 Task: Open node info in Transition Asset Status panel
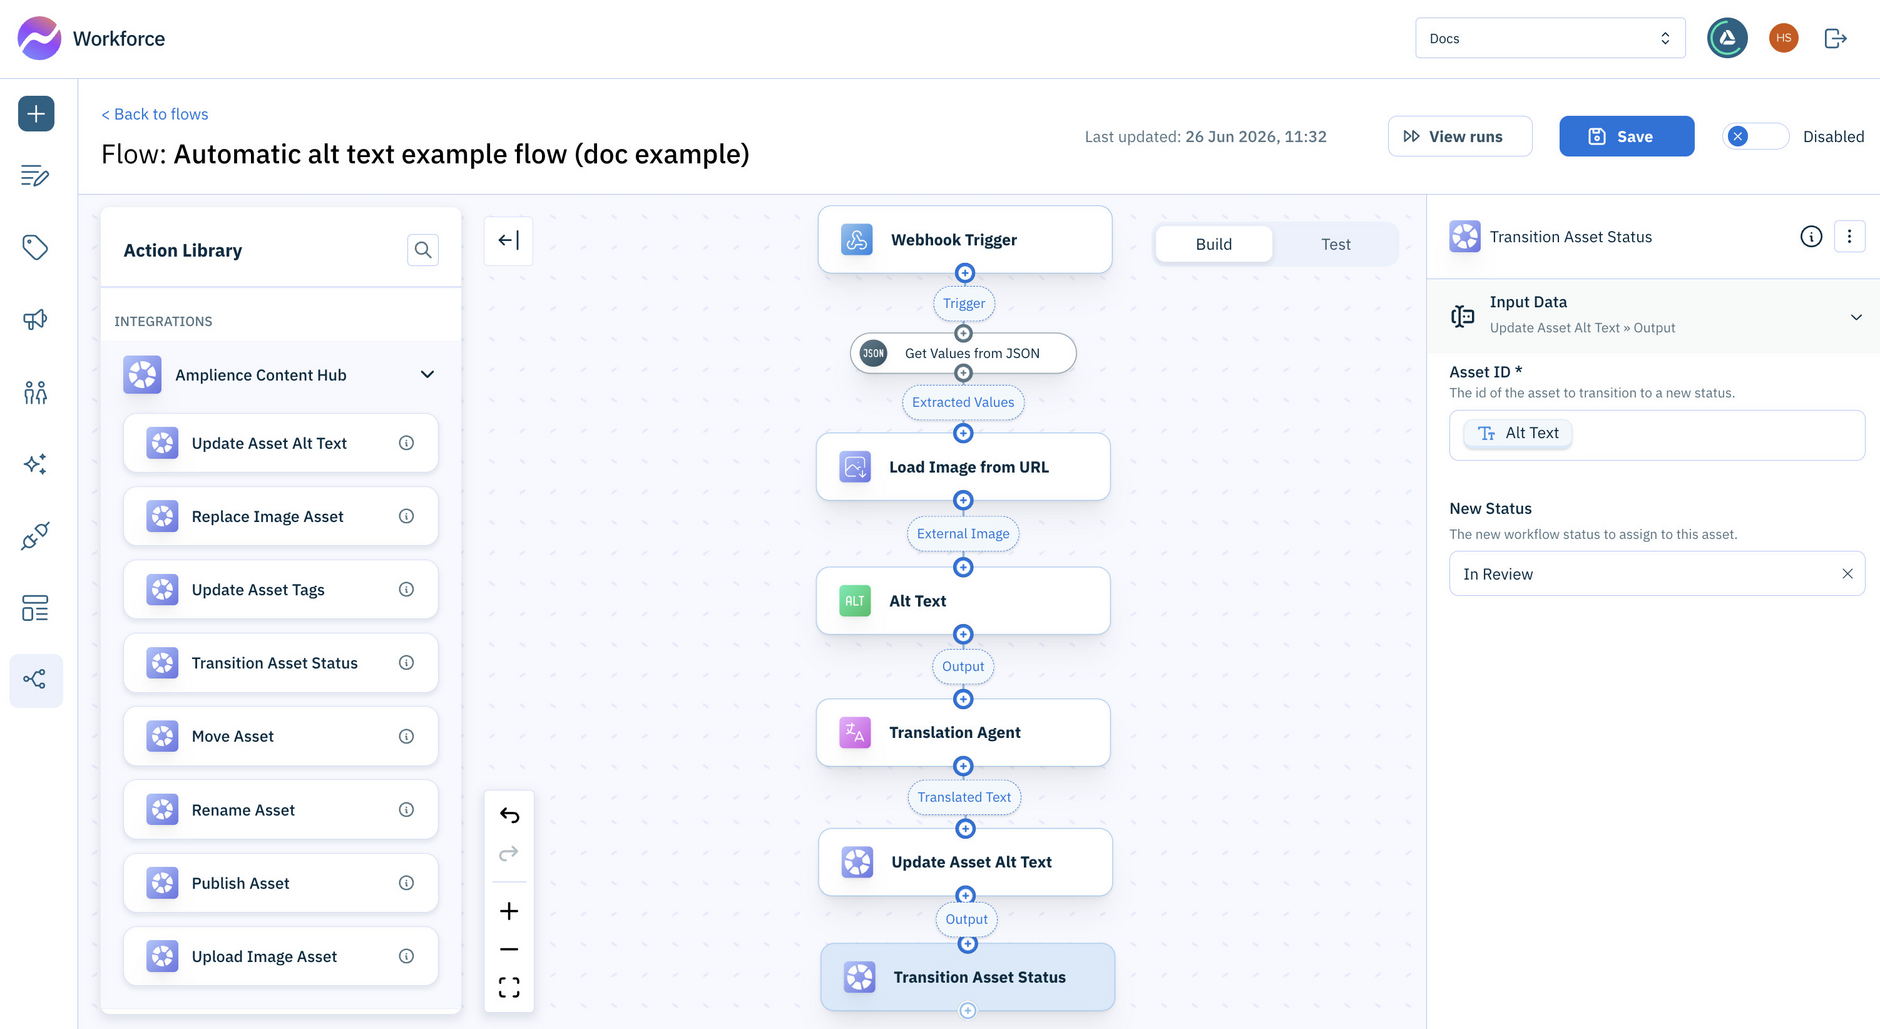tap(1811, 237)
